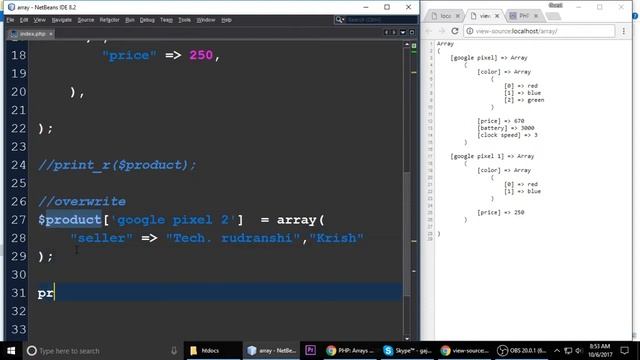
Task: Open the Windows Start menu
Action: 11,350
